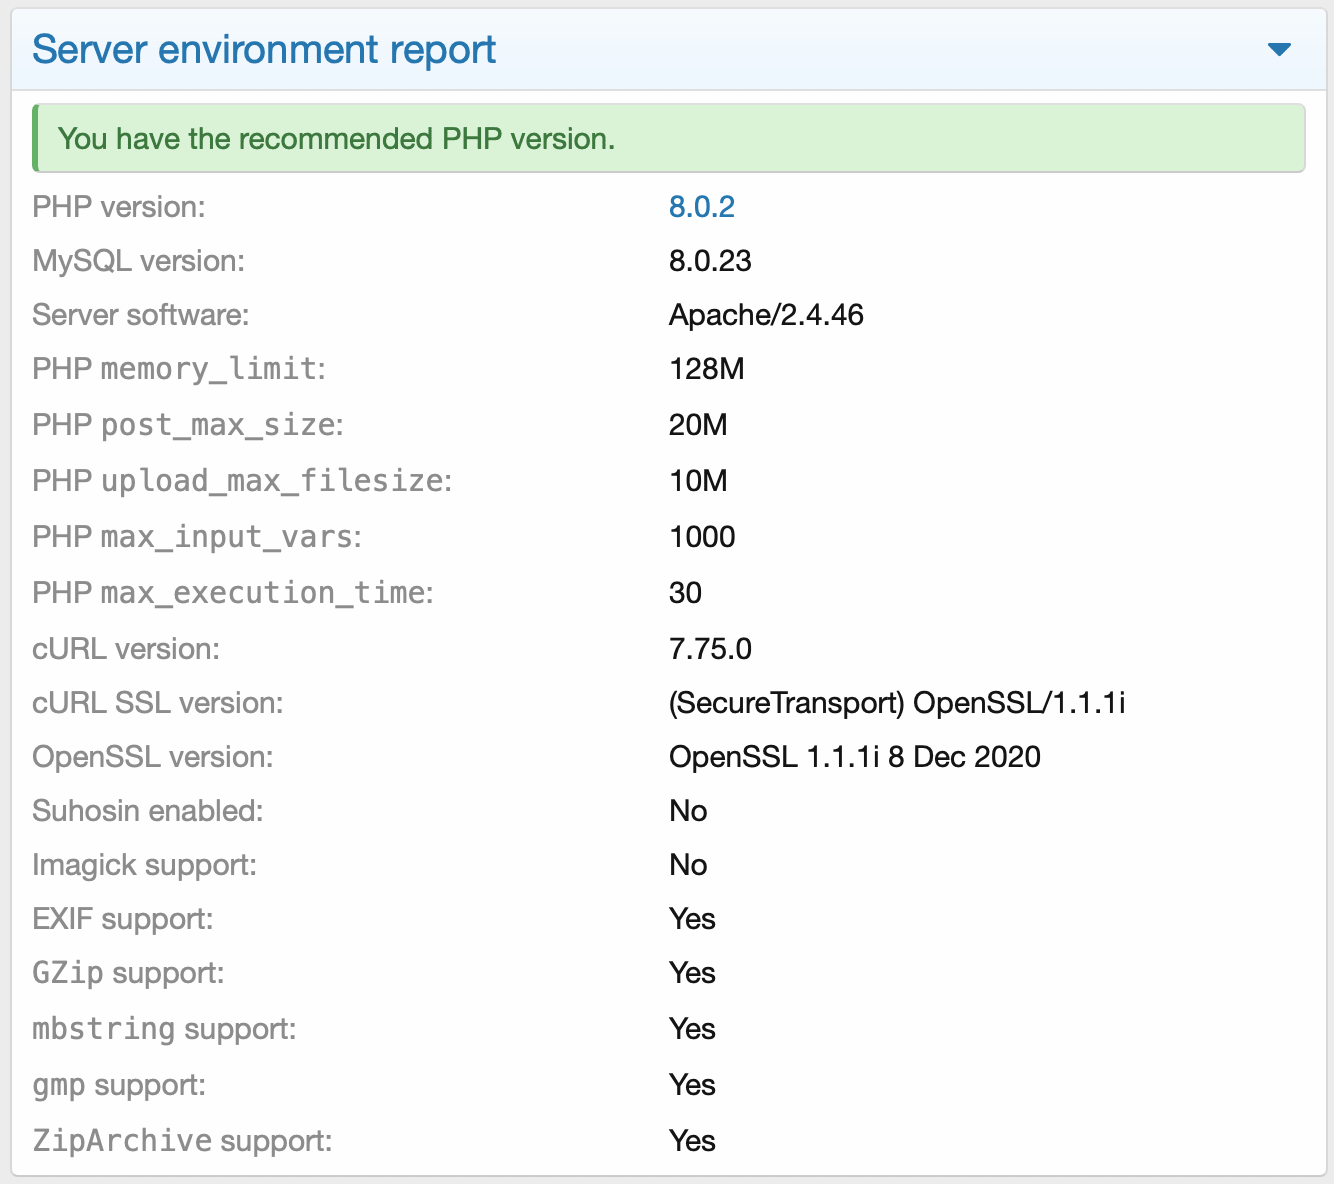Click the Suhosin enabled No value
Screen dimensions: 1334x1184
pyautogui.click(x=688, y=810)
